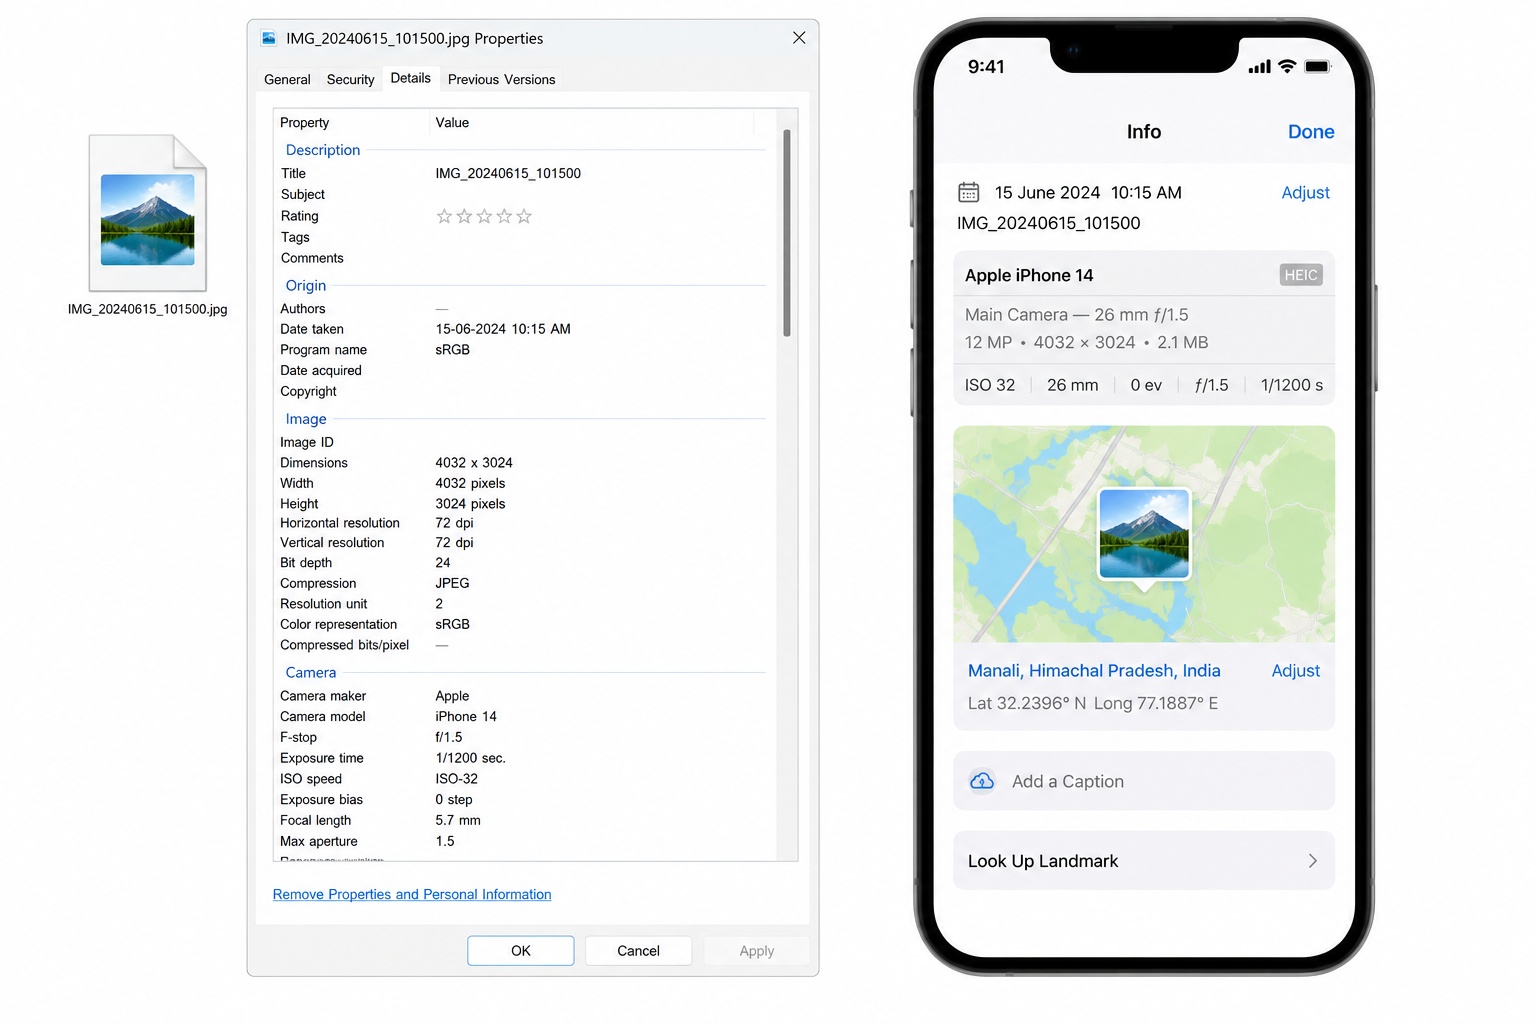The height and width of the screenshot is (1024, 1536).
Task: Close the Properties dialog with the X
Action: coord(799,38)
